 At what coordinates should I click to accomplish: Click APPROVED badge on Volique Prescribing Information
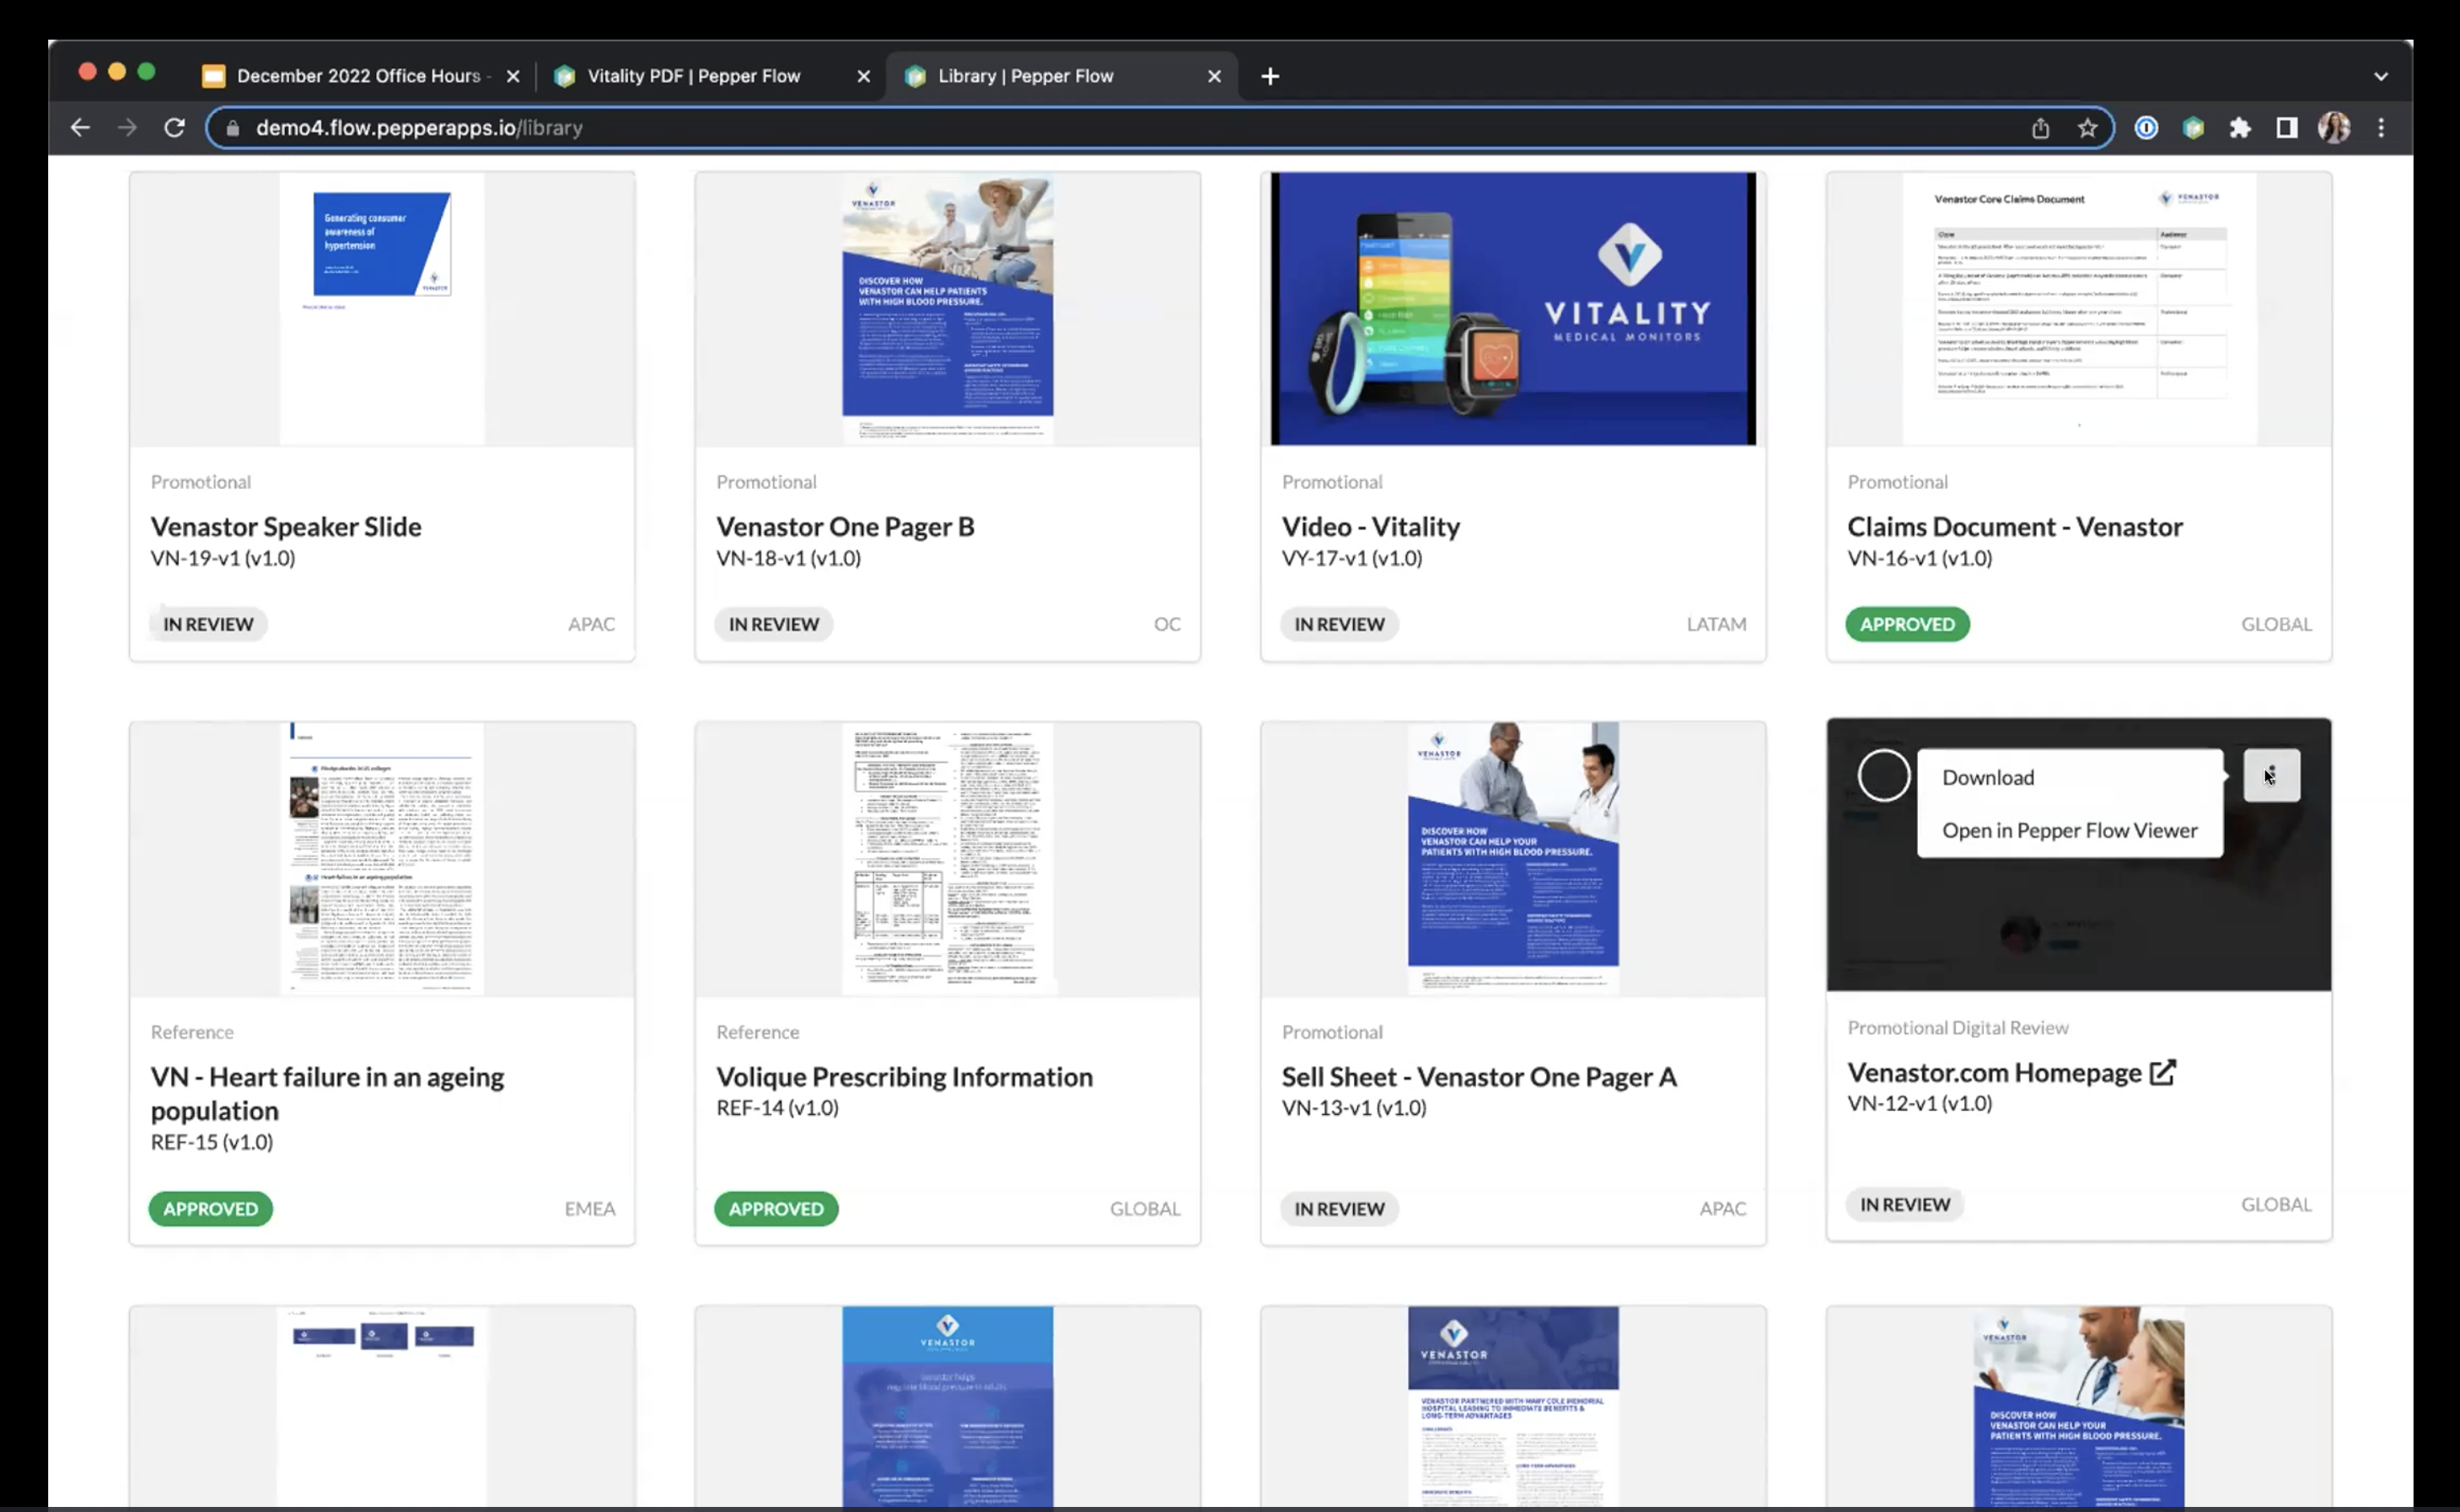(x=776, y=1208)
